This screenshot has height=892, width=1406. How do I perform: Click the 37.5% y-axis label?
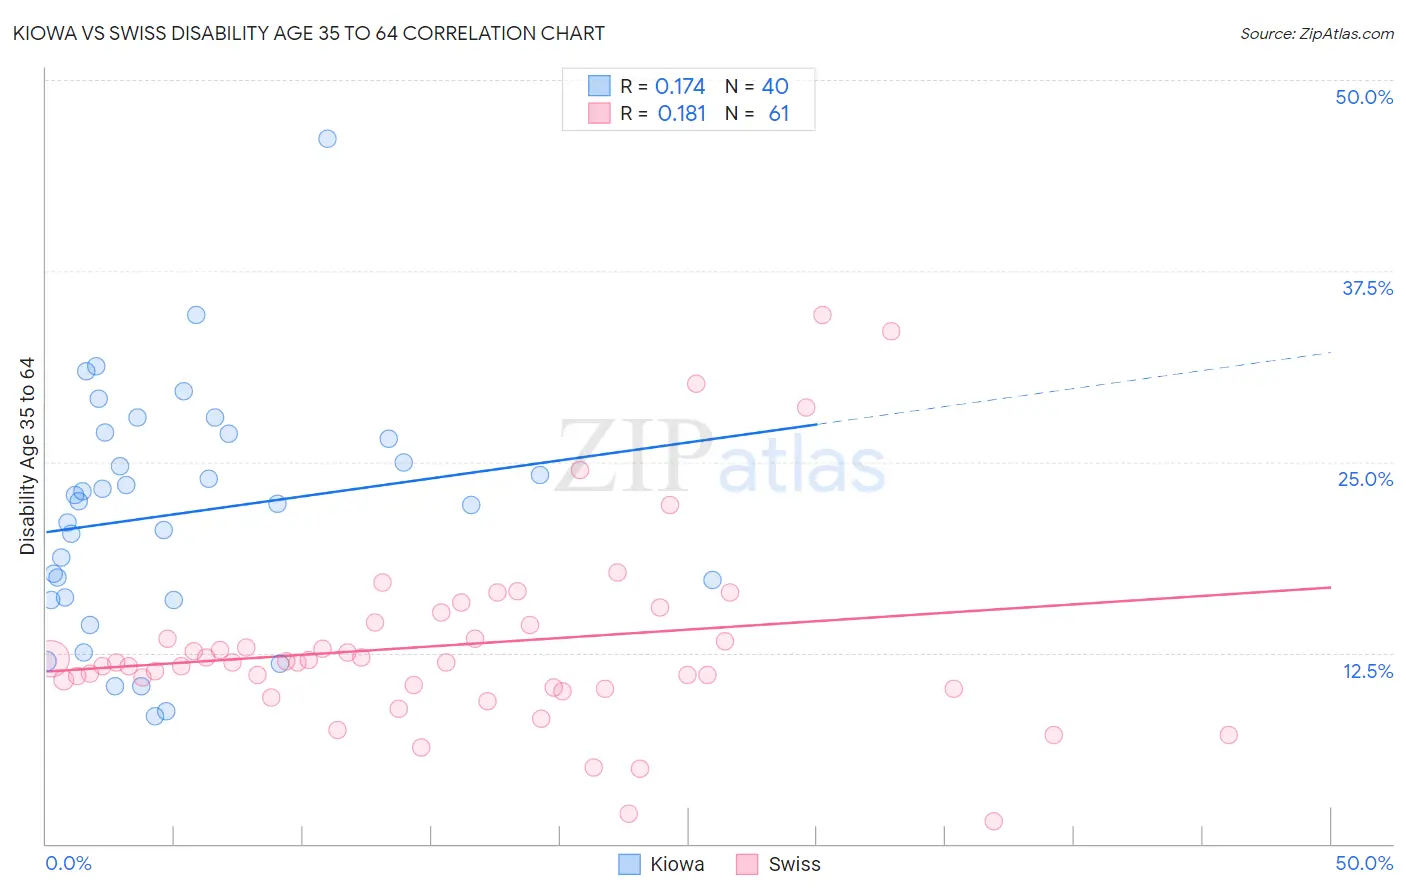click(x=1367, y=288)
